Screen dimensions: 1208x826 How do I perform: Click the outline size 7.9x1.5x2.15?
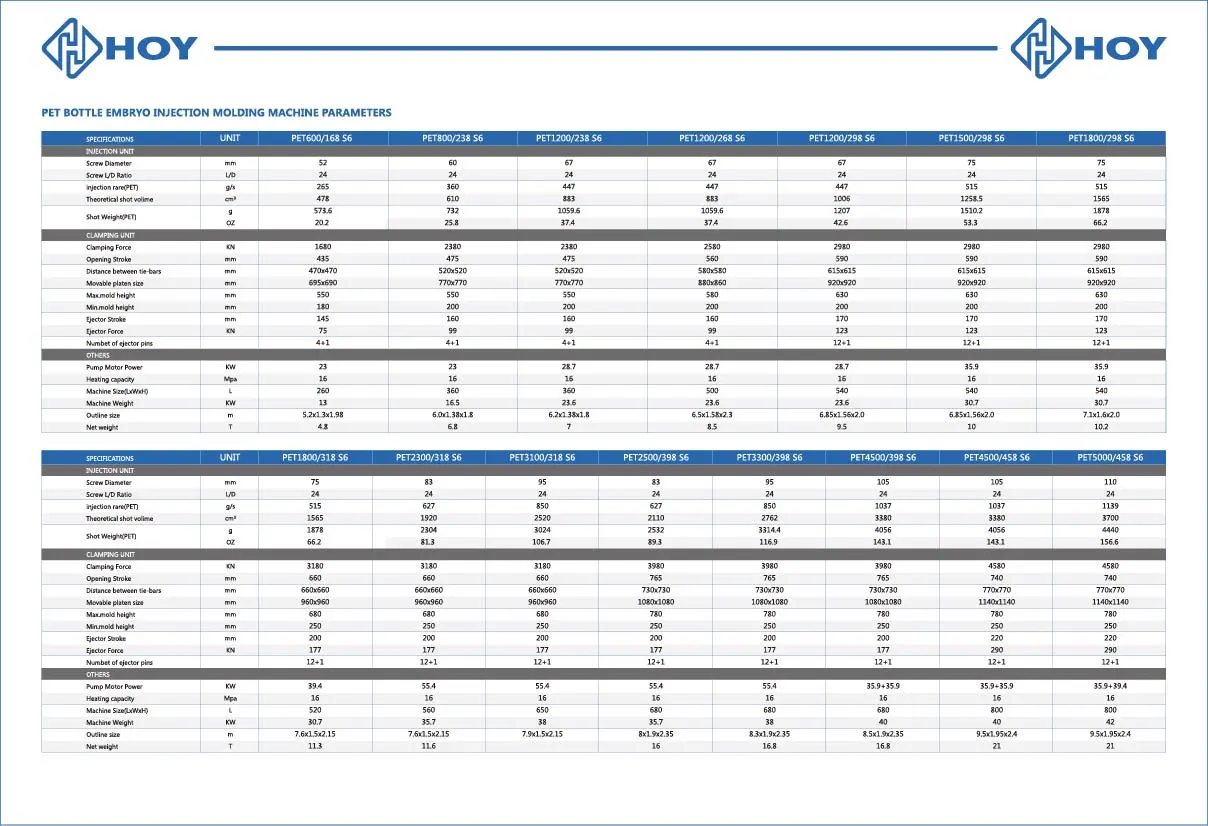click(542, 734)
